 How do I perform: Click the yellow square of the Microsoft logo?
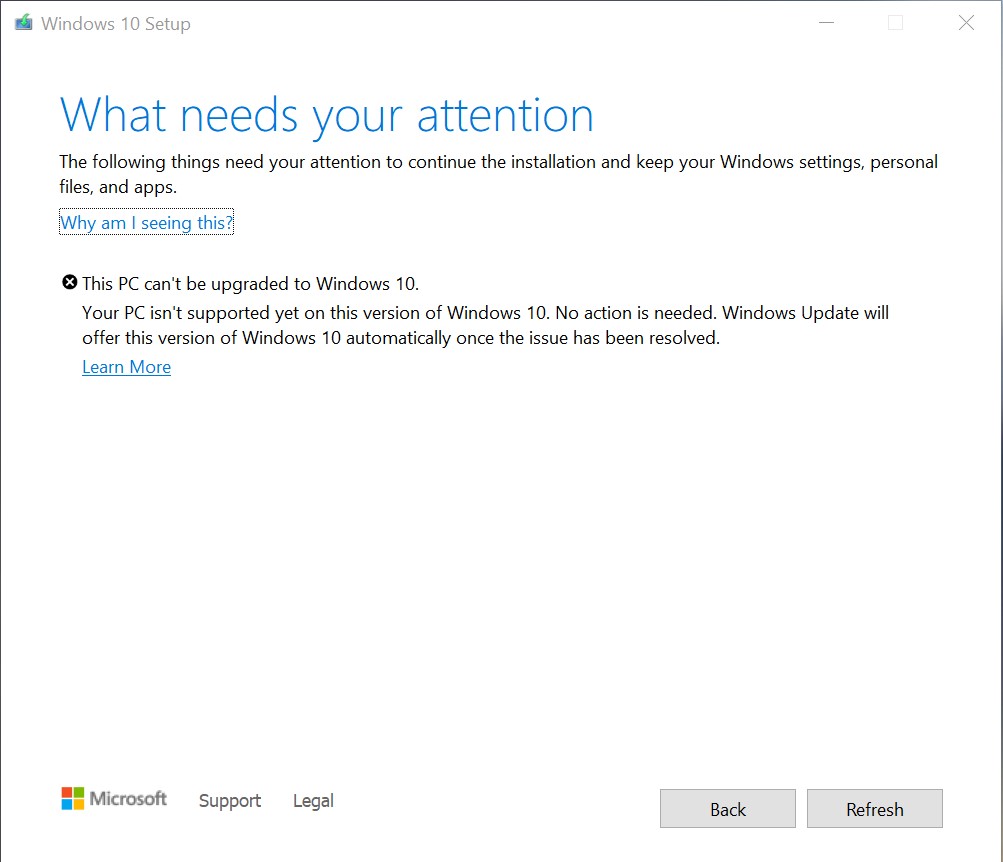point(78,805)
